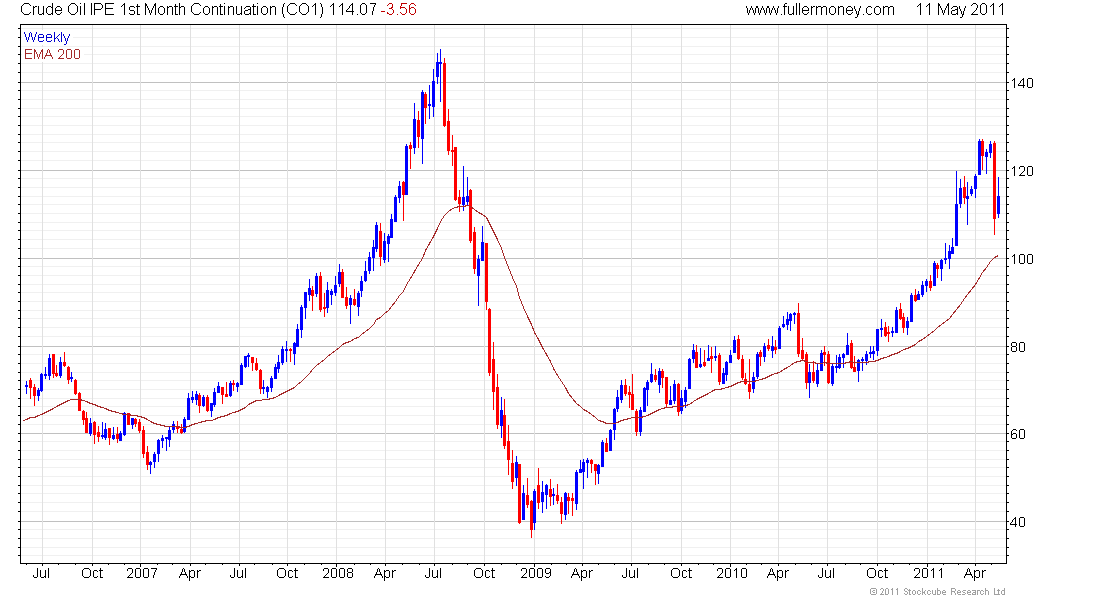Click the 100 price axis label
The image size is (1100, 600).
coord(1021,259)
